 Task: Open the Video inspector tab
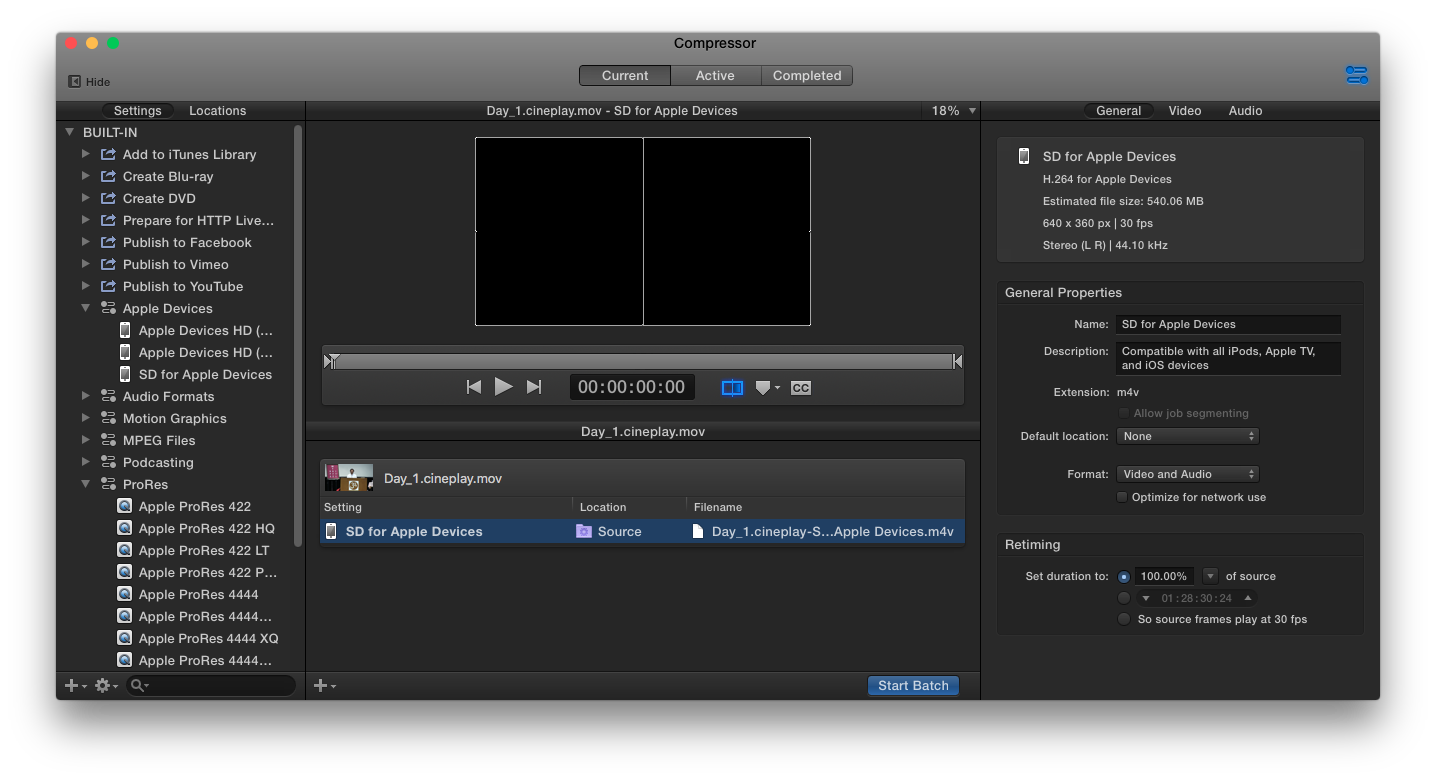point(1184,111)
